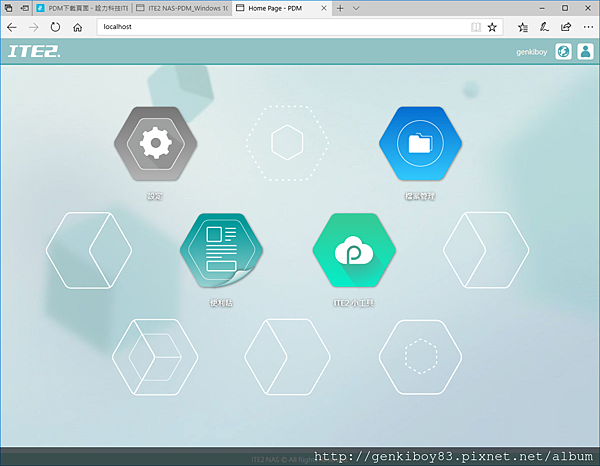
Task: Open the globe language icon
Action: coord(563,51)
